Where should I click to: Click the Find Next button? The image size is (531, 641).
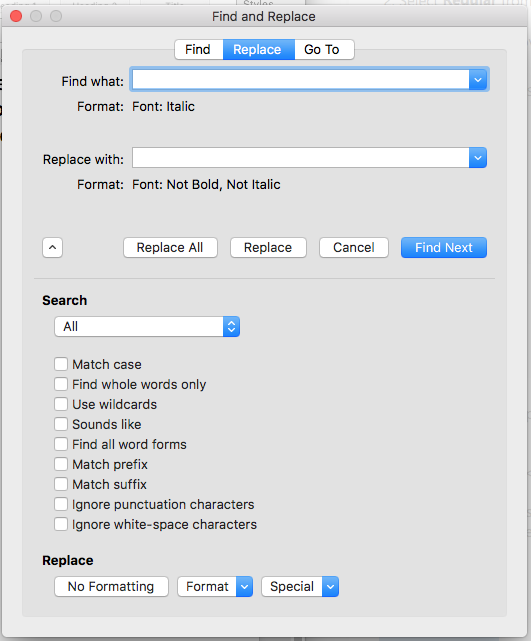(444, 247)
